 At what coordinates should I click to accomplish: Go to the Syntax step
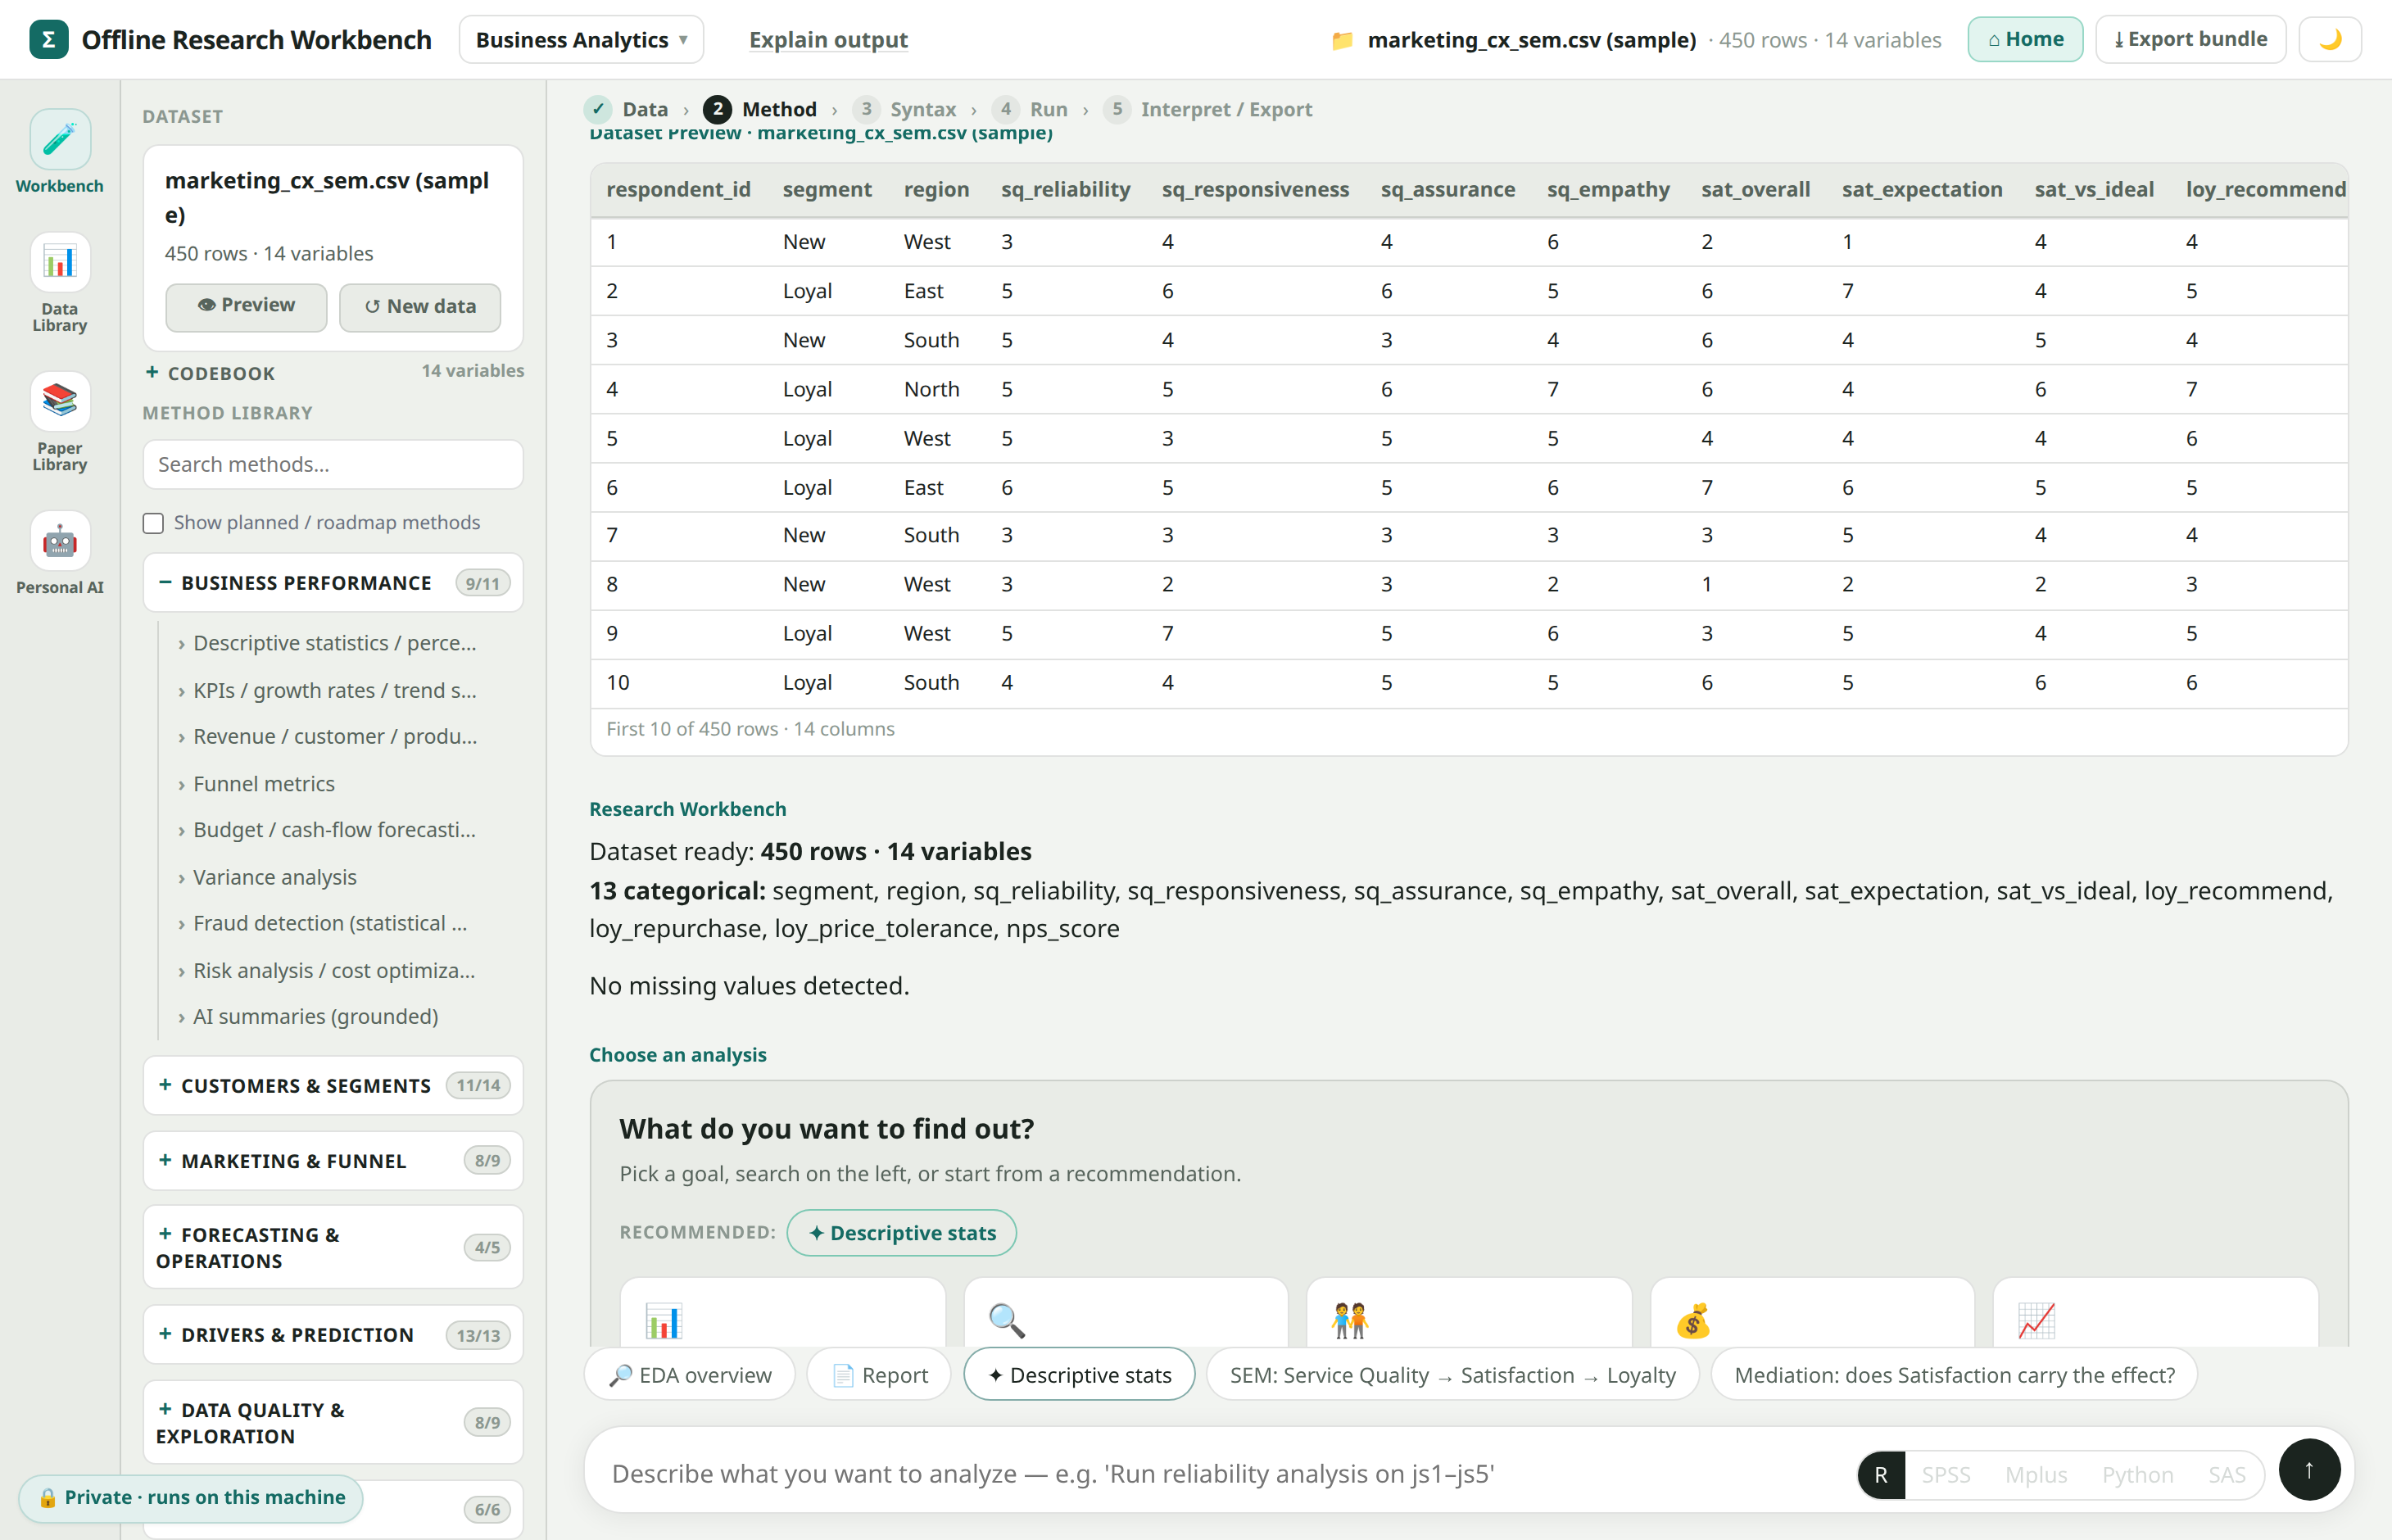[905, 109]
